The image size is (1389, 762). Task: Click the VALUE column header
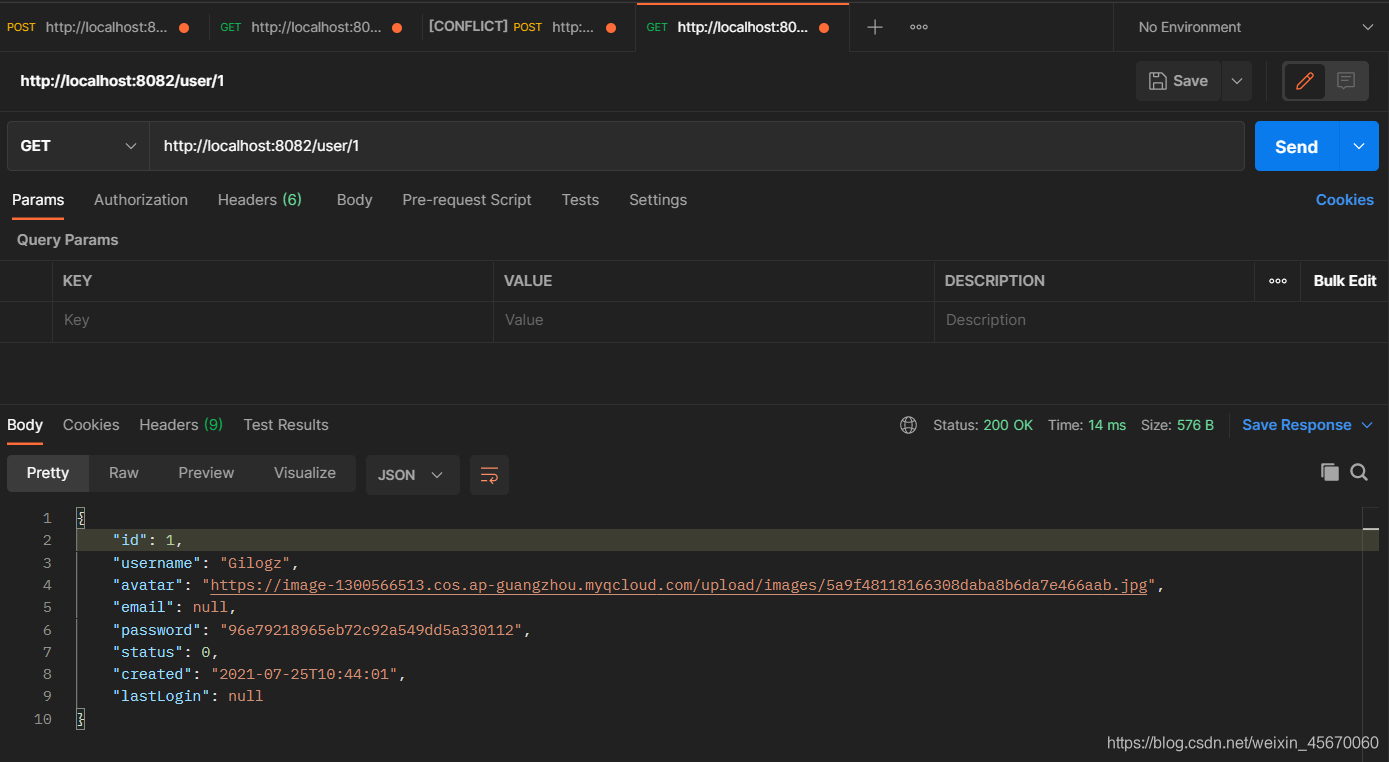[x=528, y=281]
